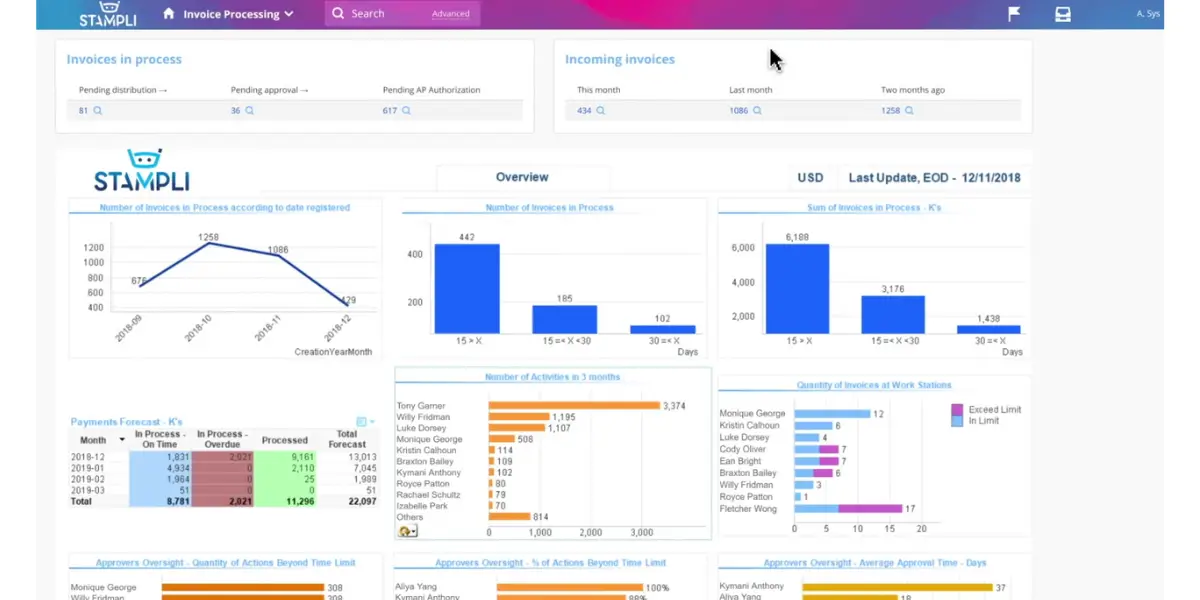Viewport: 1200px width, 600px height.
Task: Open the Month column sort dropdown arrow
Action: 122,440
